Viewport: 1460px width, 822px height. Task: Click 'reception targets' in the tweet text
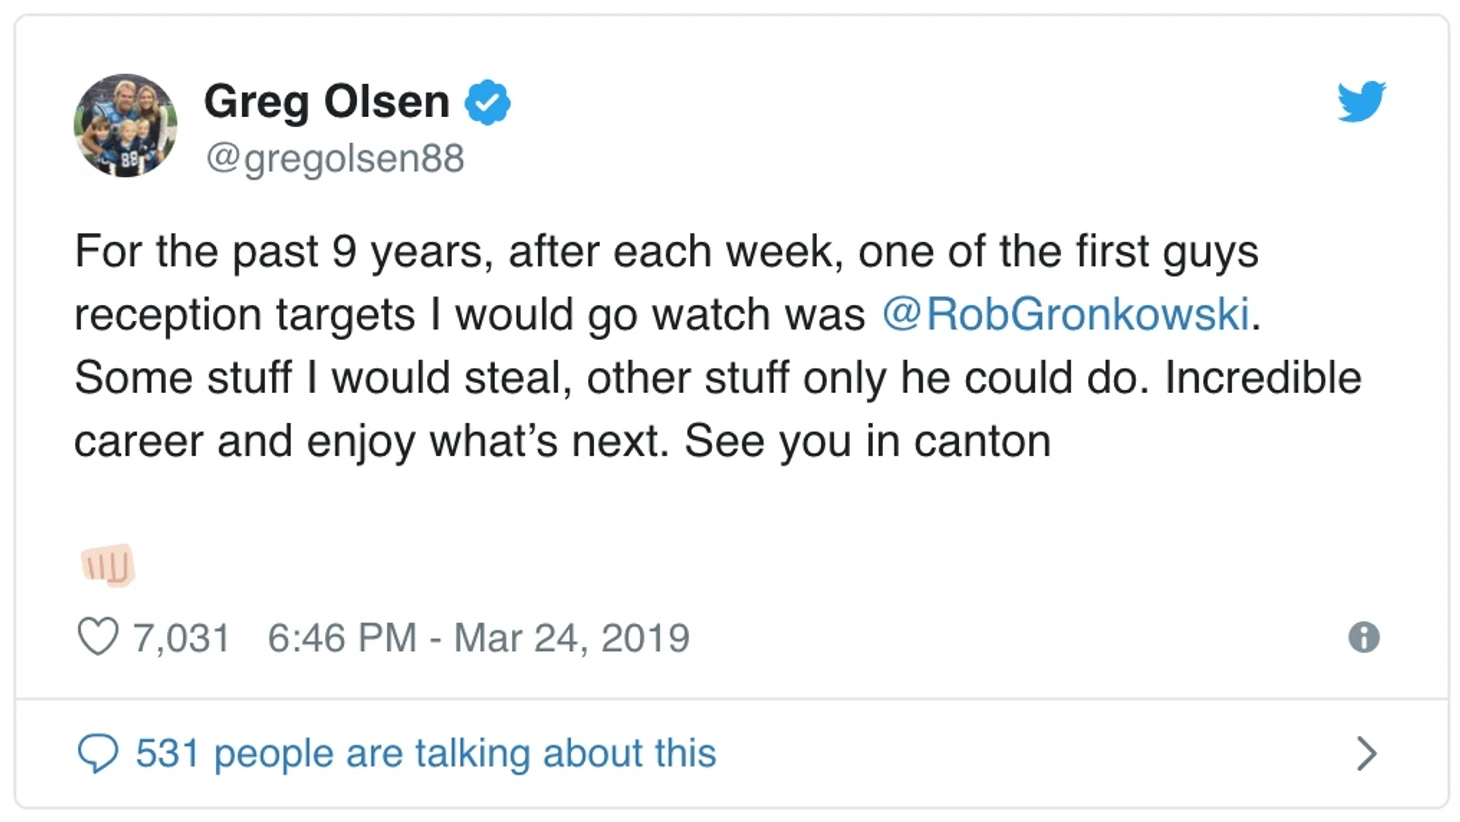click(244, 315)
